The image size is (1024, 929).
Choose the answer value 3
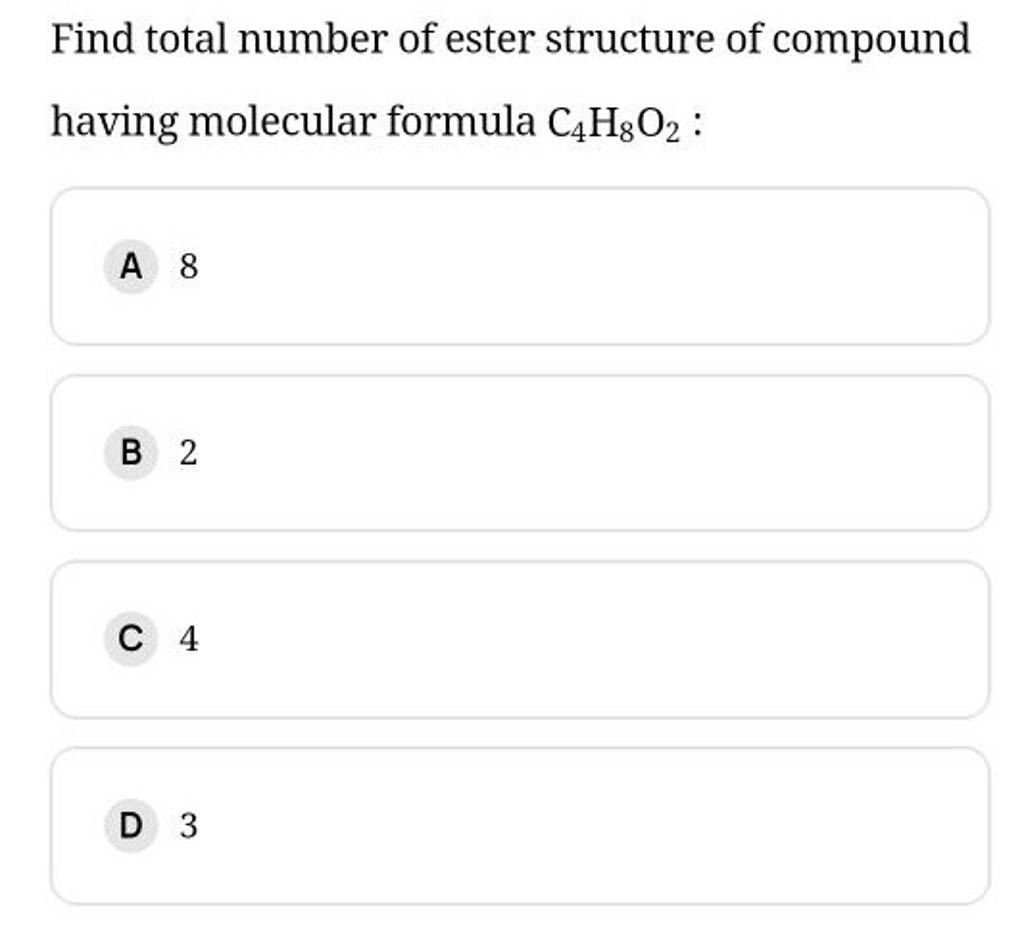click(x=189, y=825)
